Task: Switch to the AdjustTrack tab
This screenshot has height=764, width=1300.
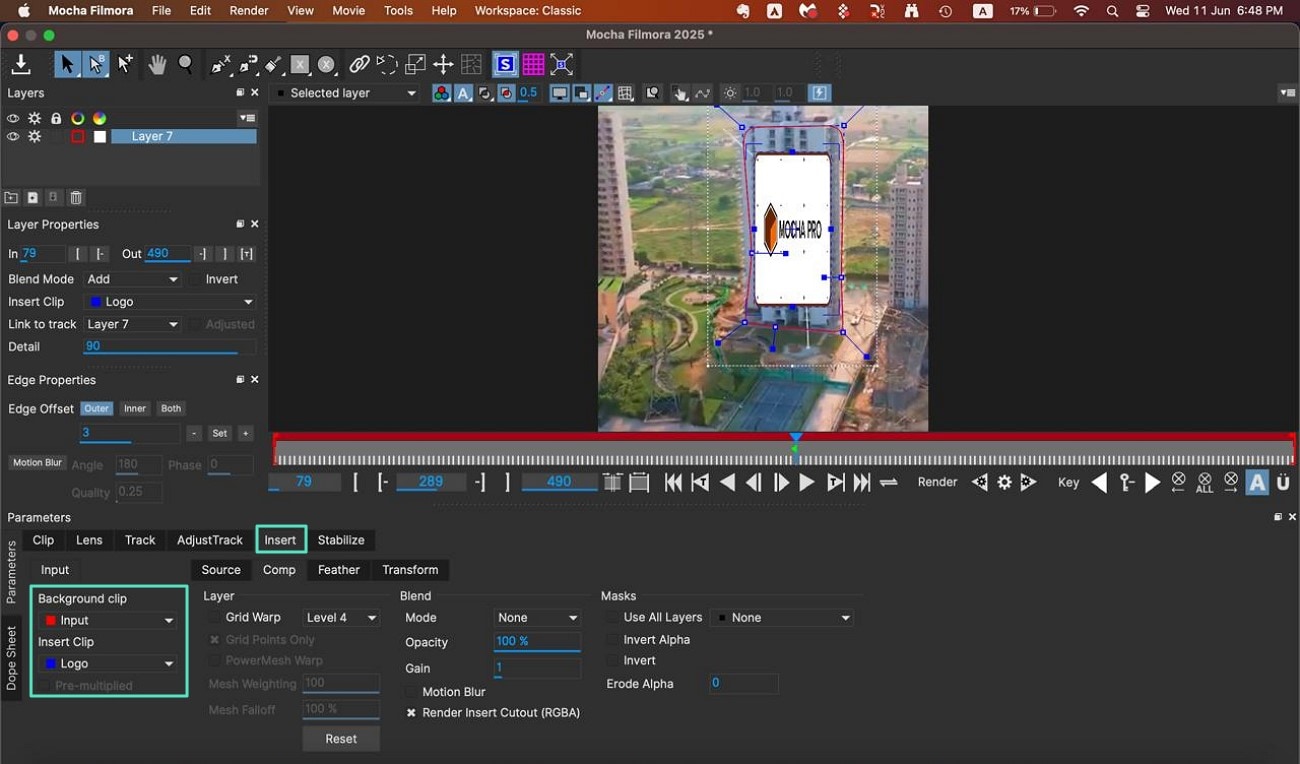Action: (x=210, y=540)
